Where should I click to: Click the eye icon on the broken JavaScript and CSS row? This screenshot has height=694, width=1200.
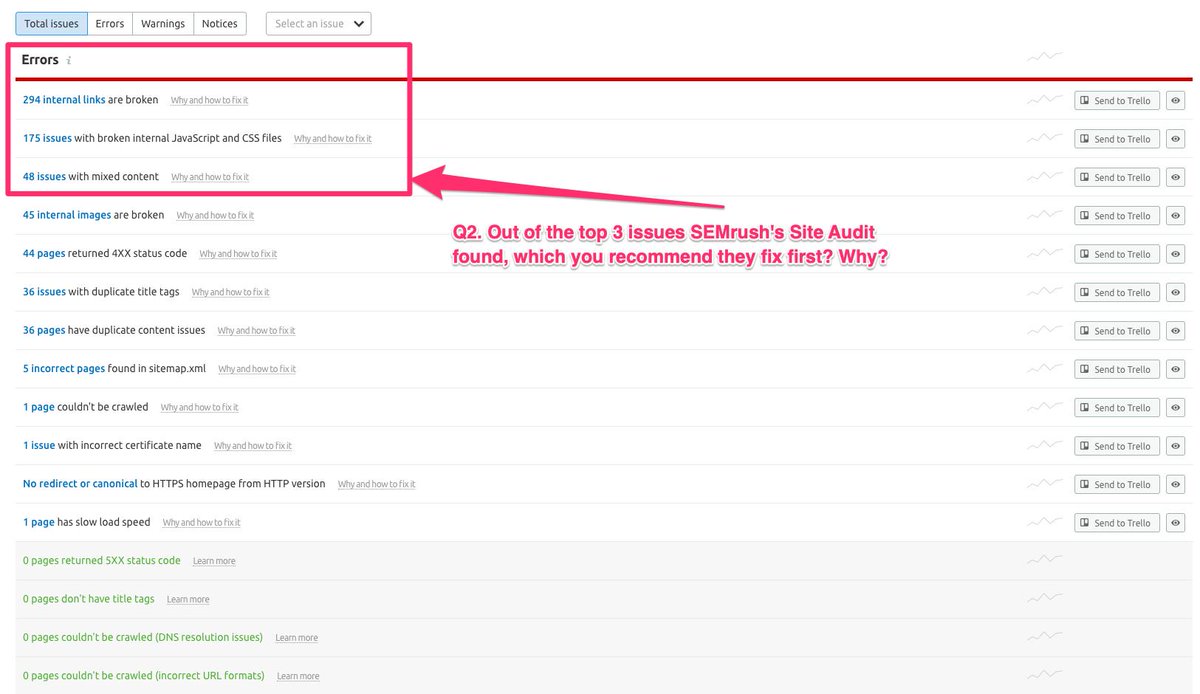point(1176,138)
